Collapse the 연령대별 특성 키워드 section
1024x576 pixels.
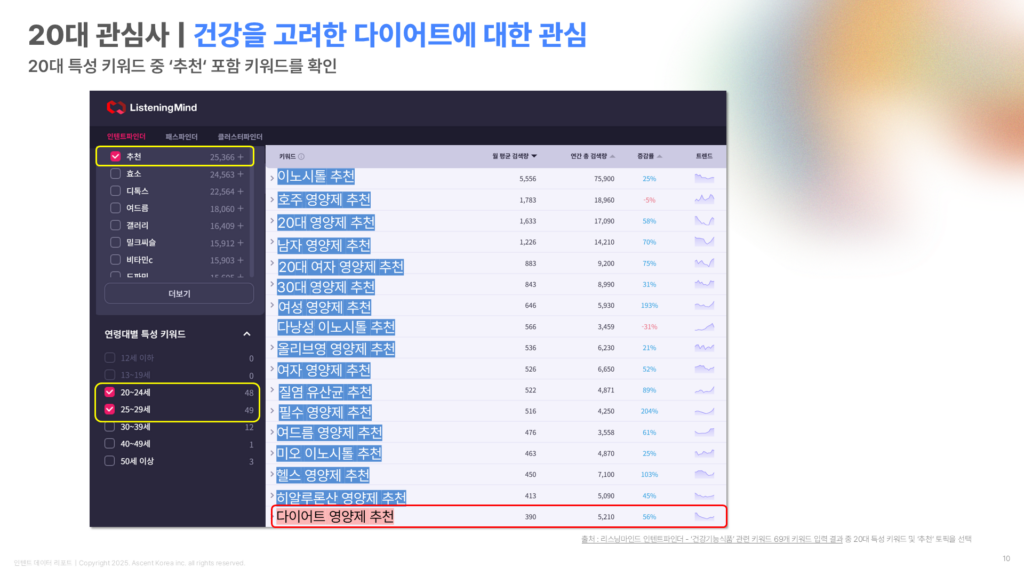point(247,334)
